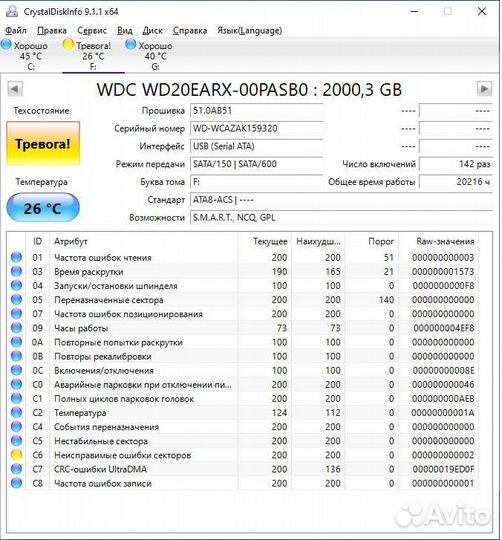Minimize the CrystalDiskInfo window
Screen dimensions: 502x540
pyautogui.click(x=415, y=11)
